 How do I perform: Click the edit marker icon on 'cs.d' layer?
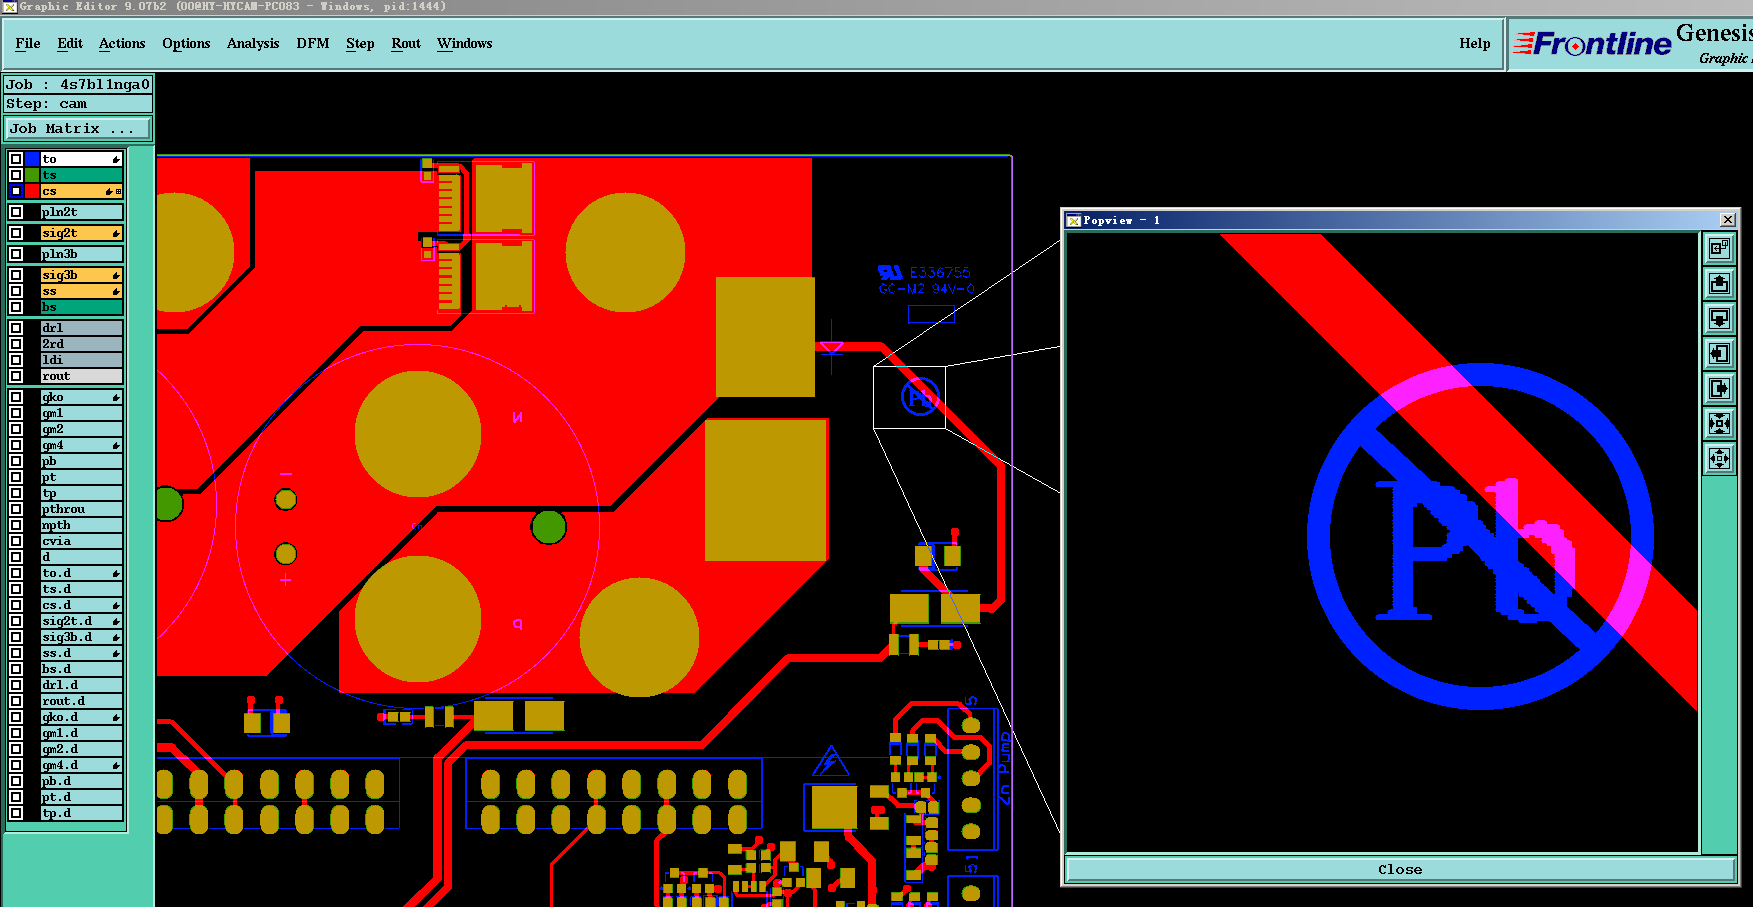tap(116, 605)
